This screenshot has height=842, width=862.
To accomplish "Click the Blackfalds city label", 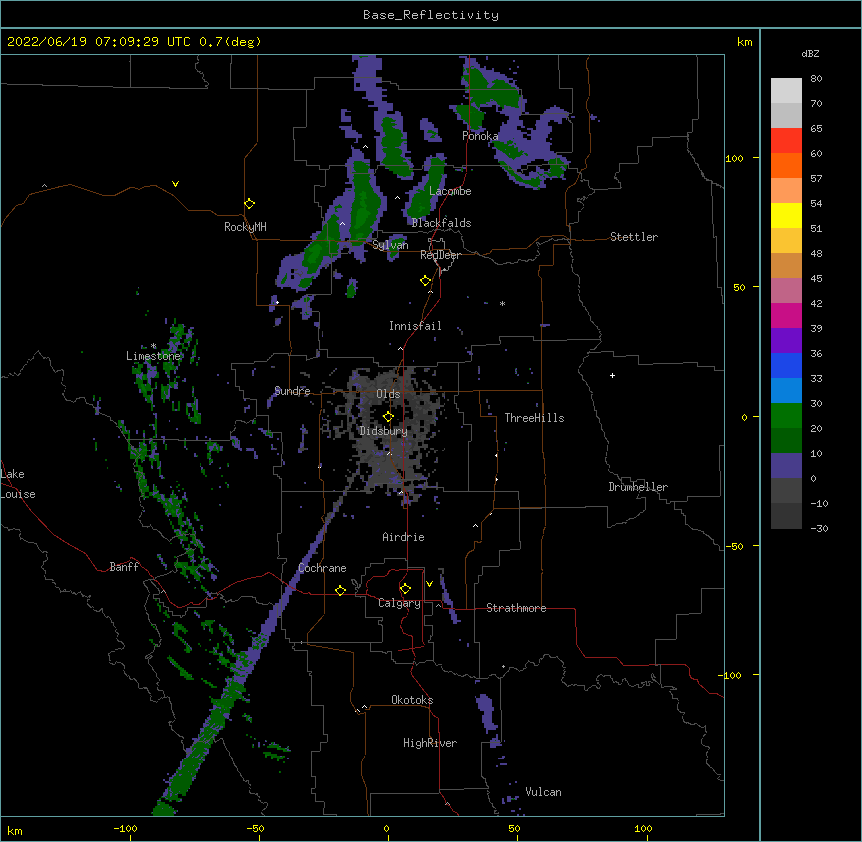I will (x=441, y=223).
